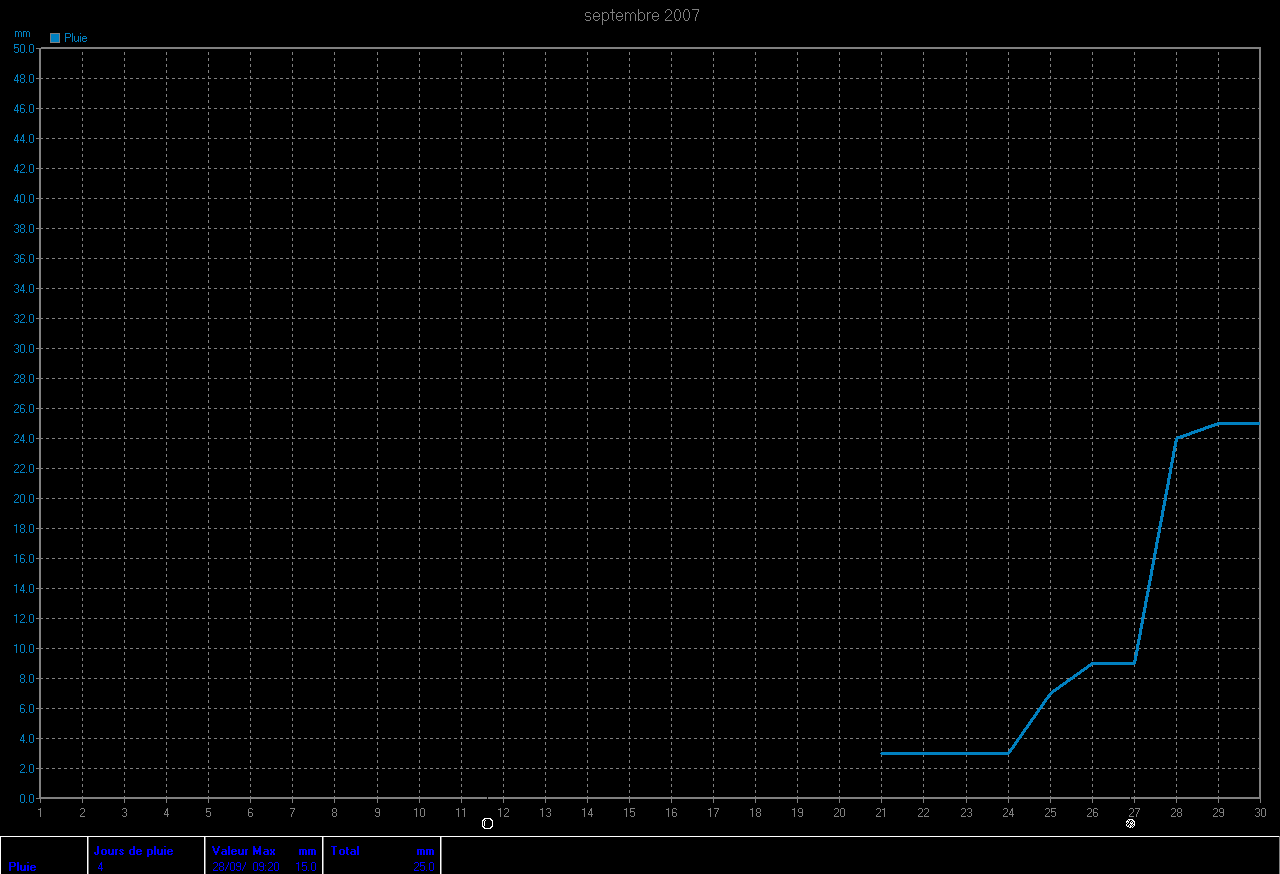
Task: Click the day 1 x-axis label
Action: (x=40, y=813)
